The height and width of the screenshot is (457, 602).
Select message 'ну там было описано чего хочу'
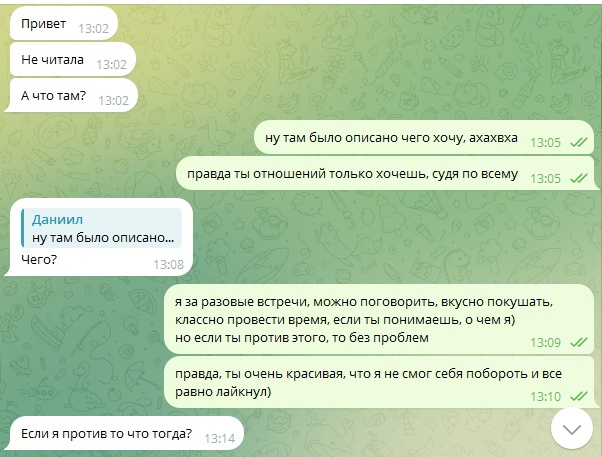point(424,137)
